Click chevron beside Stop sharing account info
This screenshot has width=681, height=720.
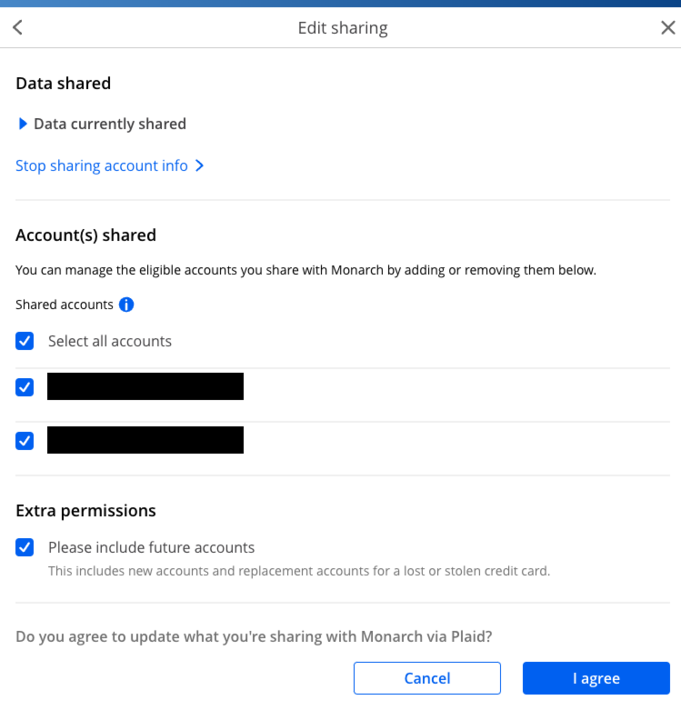coord(200,166)
